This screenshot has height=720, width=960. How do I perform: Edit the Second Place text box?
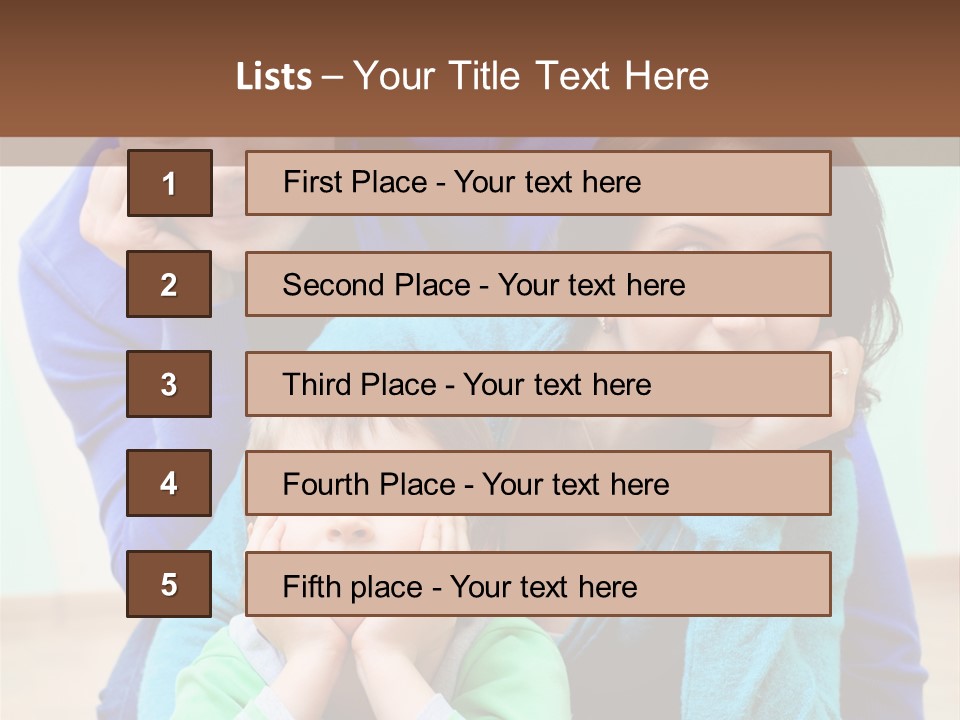coord(538,284)
